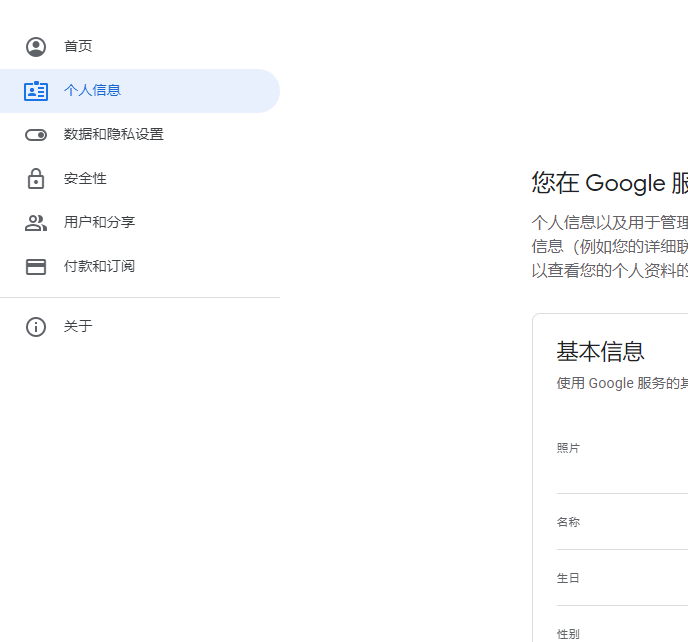Select the 个人信息 sidebar label
The width and height of the screenshot is (688, 642).
click(x=92, y=91)
